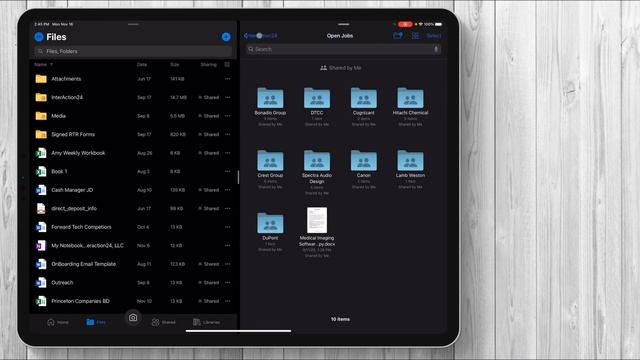Open the Signed RTR Forms folder

coord(73,134)
